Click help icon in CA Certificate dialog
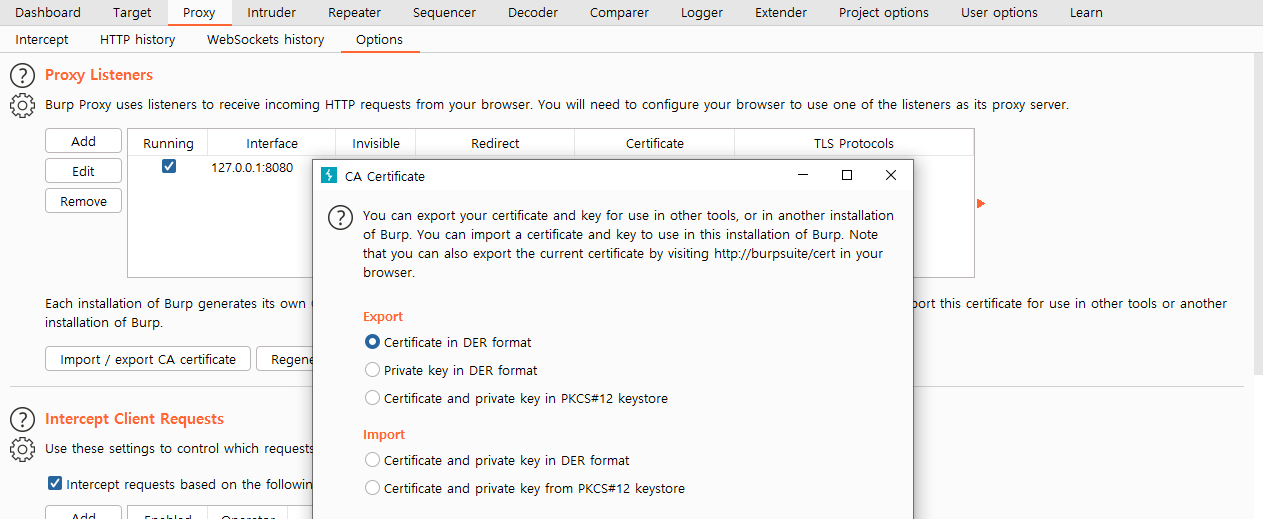Viewport: 1263px width, 519px height. pos(341,217)
